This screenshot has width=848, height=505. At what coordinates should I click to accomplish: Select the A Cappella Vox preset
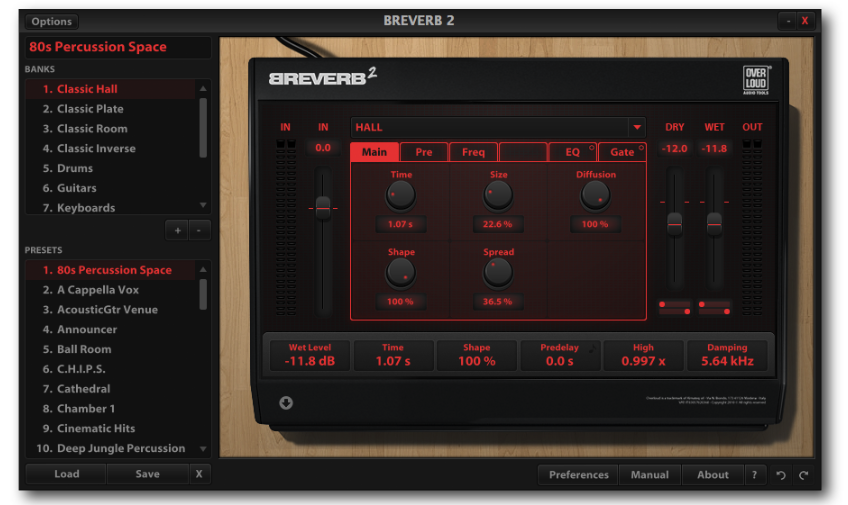(111, 290)
